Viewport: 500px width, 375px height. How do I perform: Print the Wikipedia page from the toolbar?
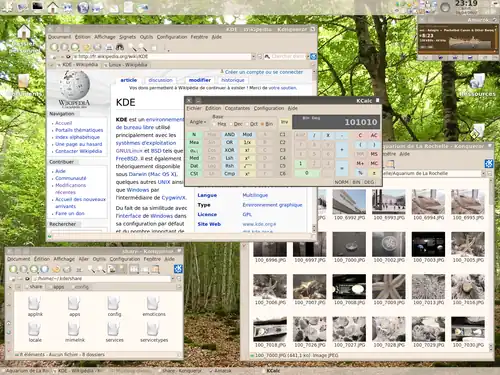109,47
